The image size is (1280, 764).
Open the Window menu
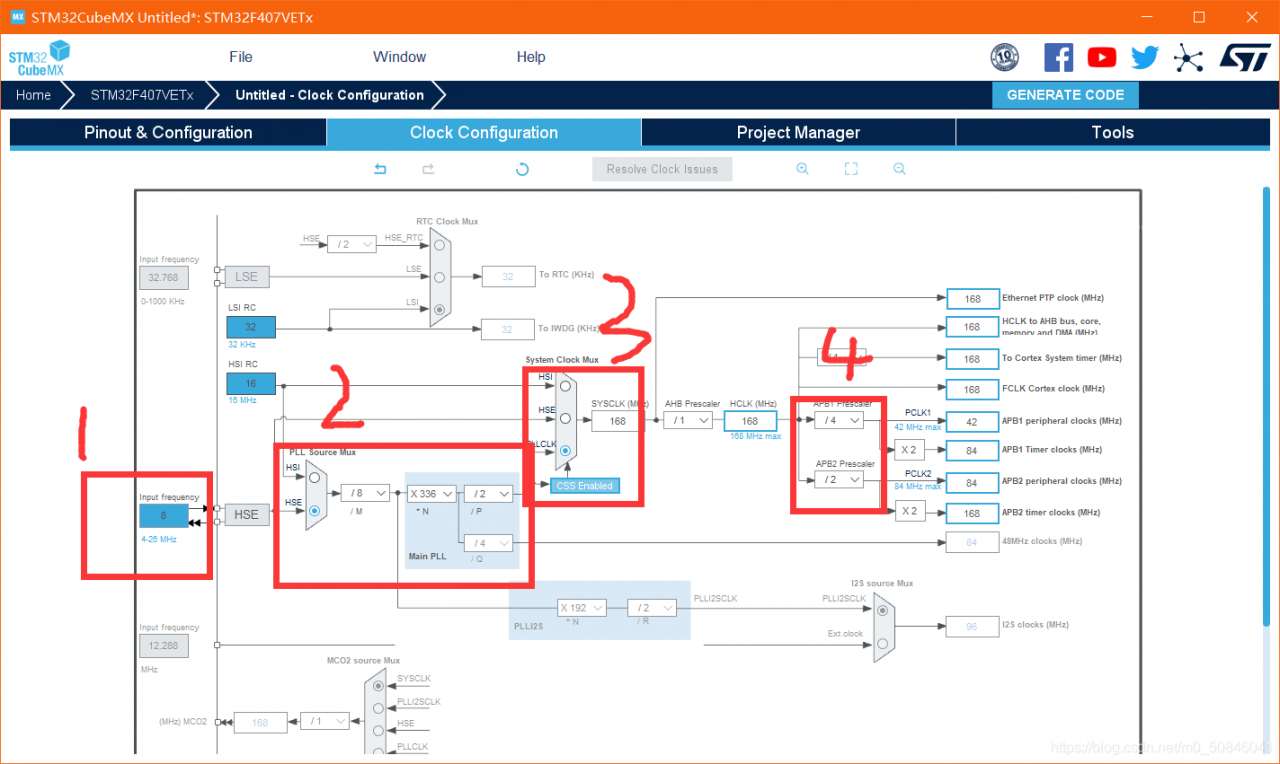point(400,57)
